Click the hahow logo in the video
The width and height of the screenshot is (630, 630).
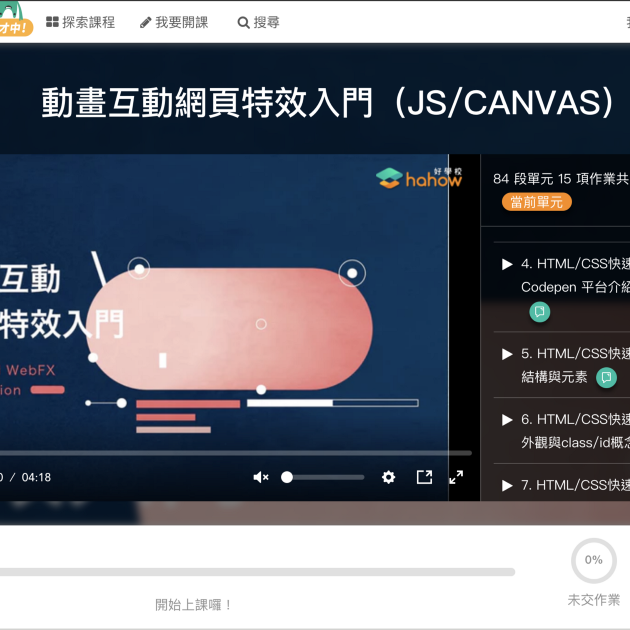419,178
